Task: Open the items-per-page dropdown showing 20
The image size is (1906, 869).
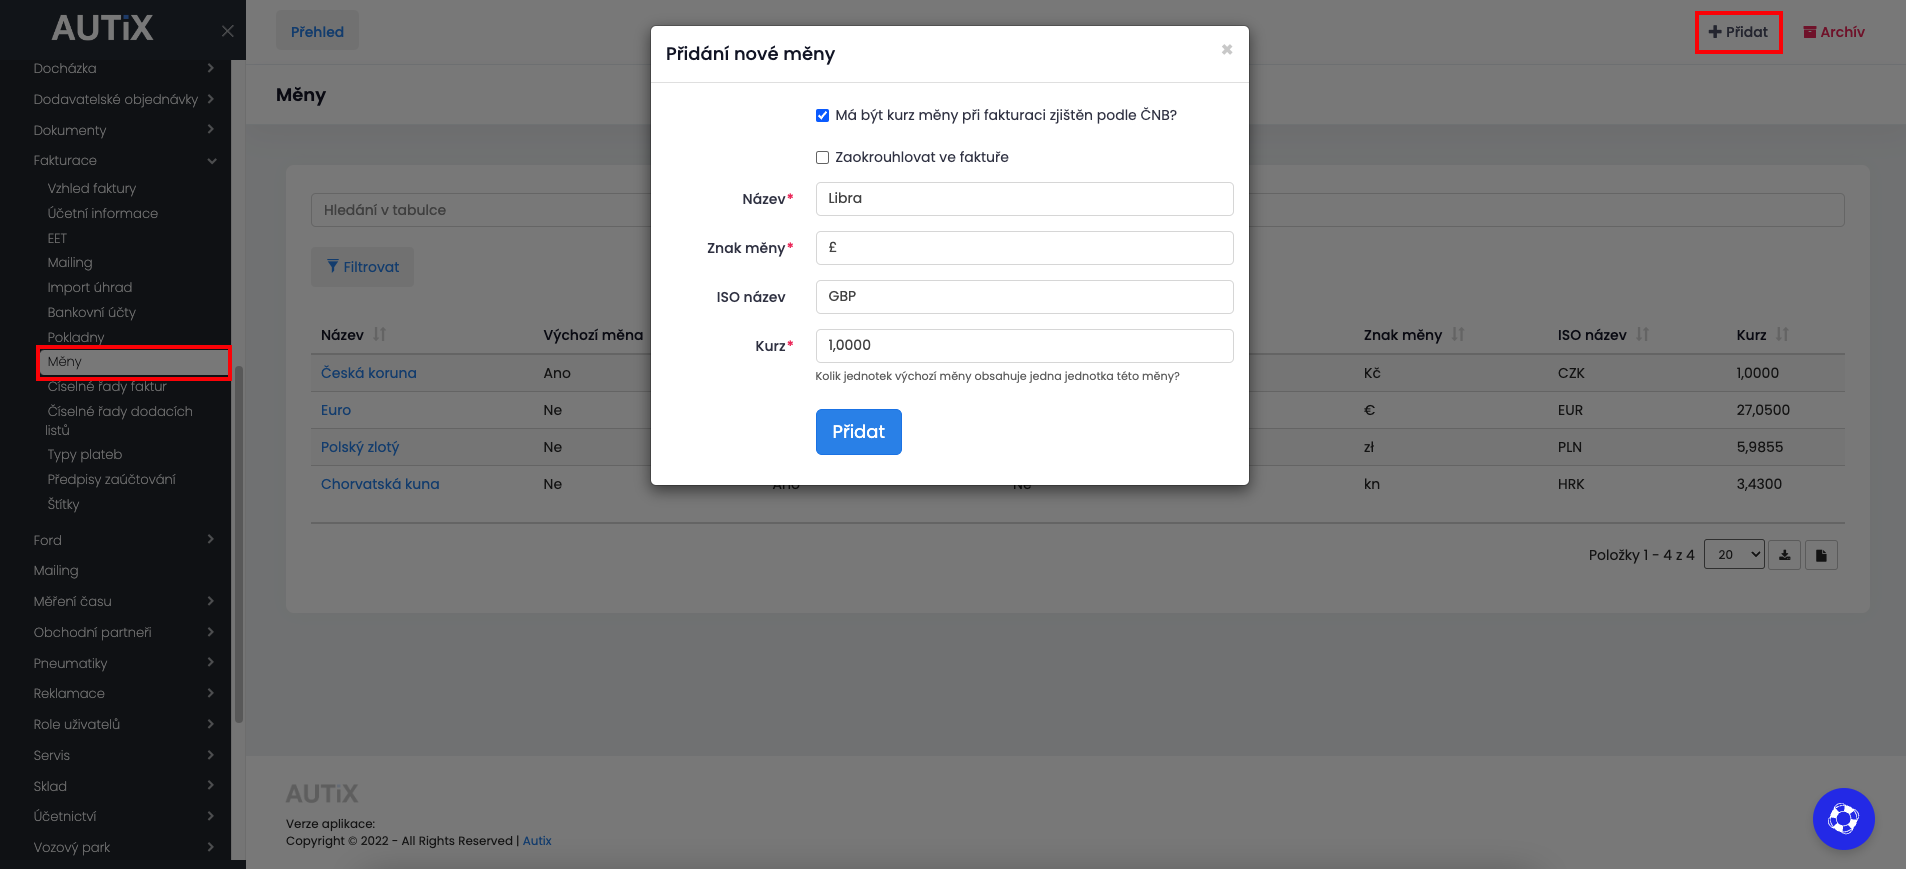Action: pyautogui.click(x=1734, y=555)
